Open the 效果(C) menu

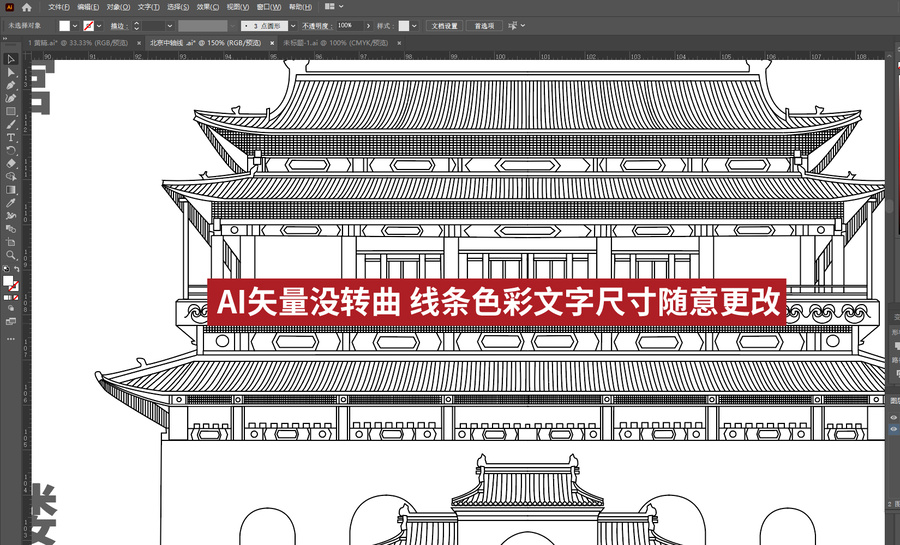[x=208, y=7]
